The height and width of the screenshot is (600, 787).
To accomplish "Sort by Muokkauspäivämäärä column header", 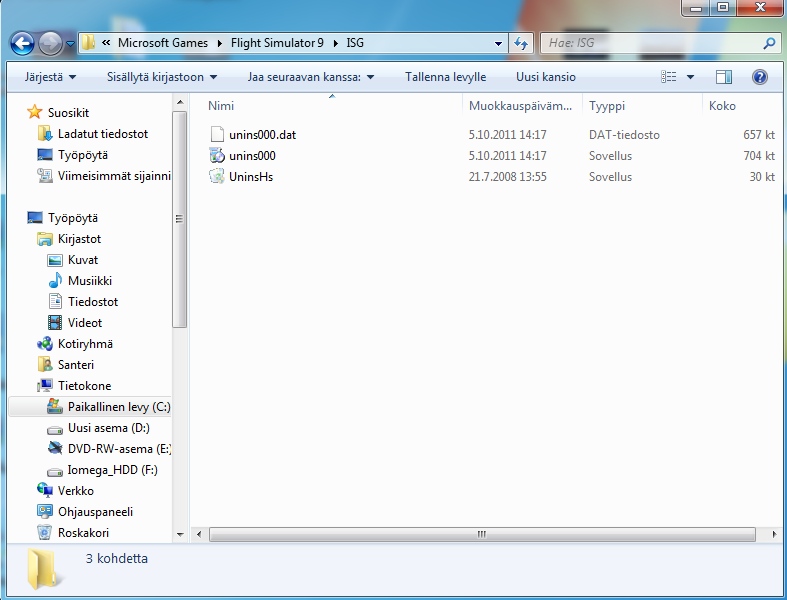I will [x=522, y=105].
